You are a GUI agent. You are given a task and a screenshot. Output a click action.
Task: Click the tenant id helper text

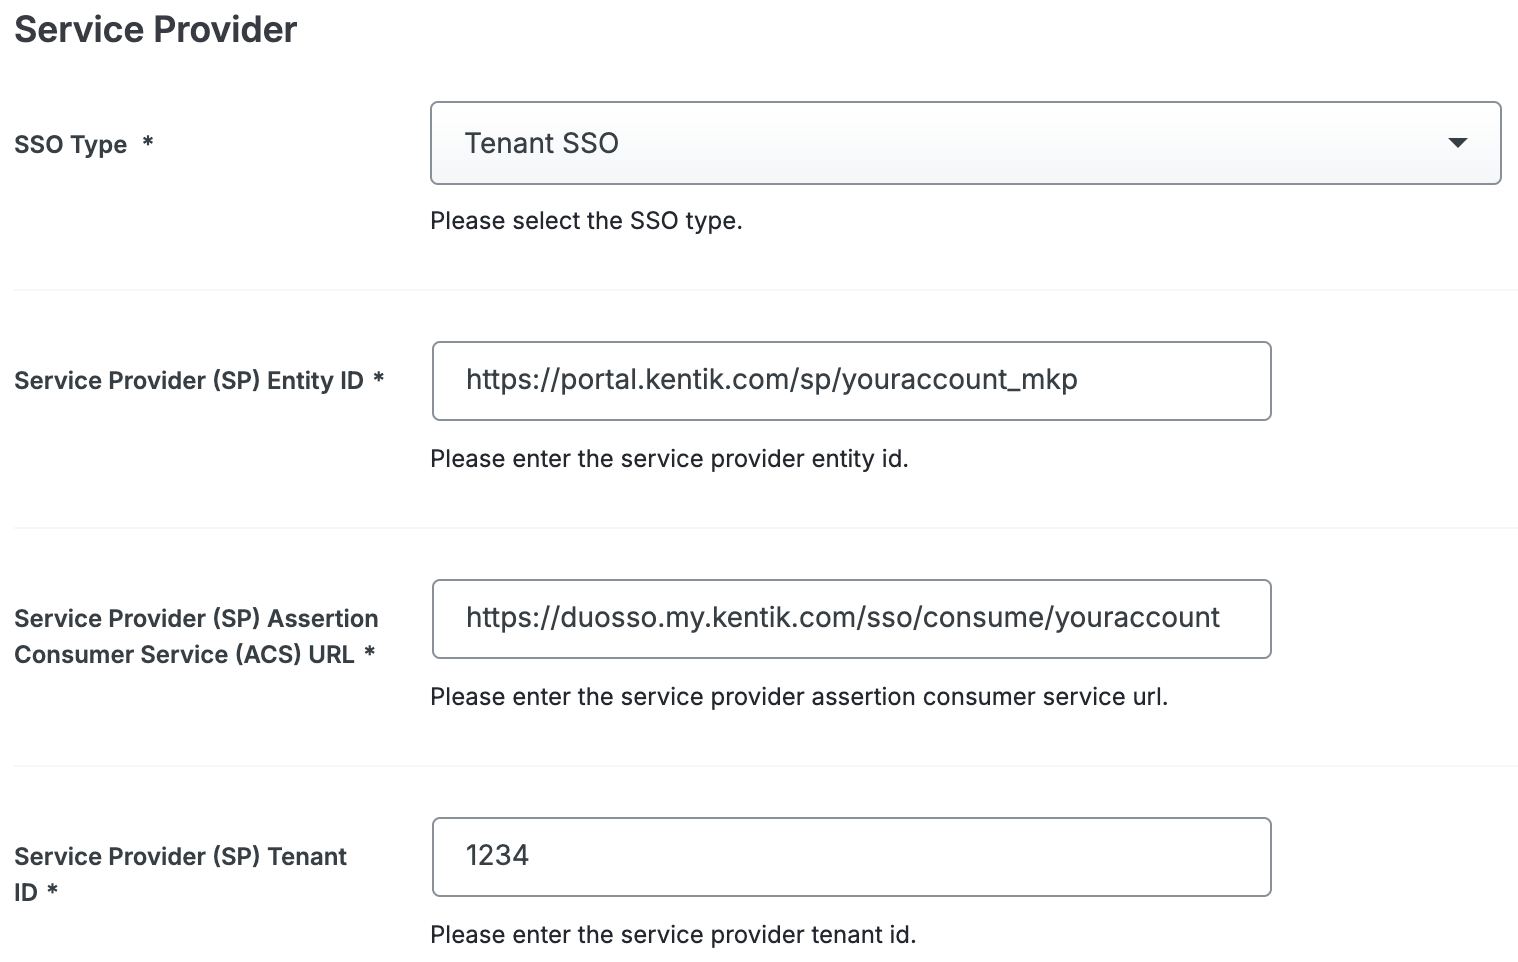pos(673,934)
